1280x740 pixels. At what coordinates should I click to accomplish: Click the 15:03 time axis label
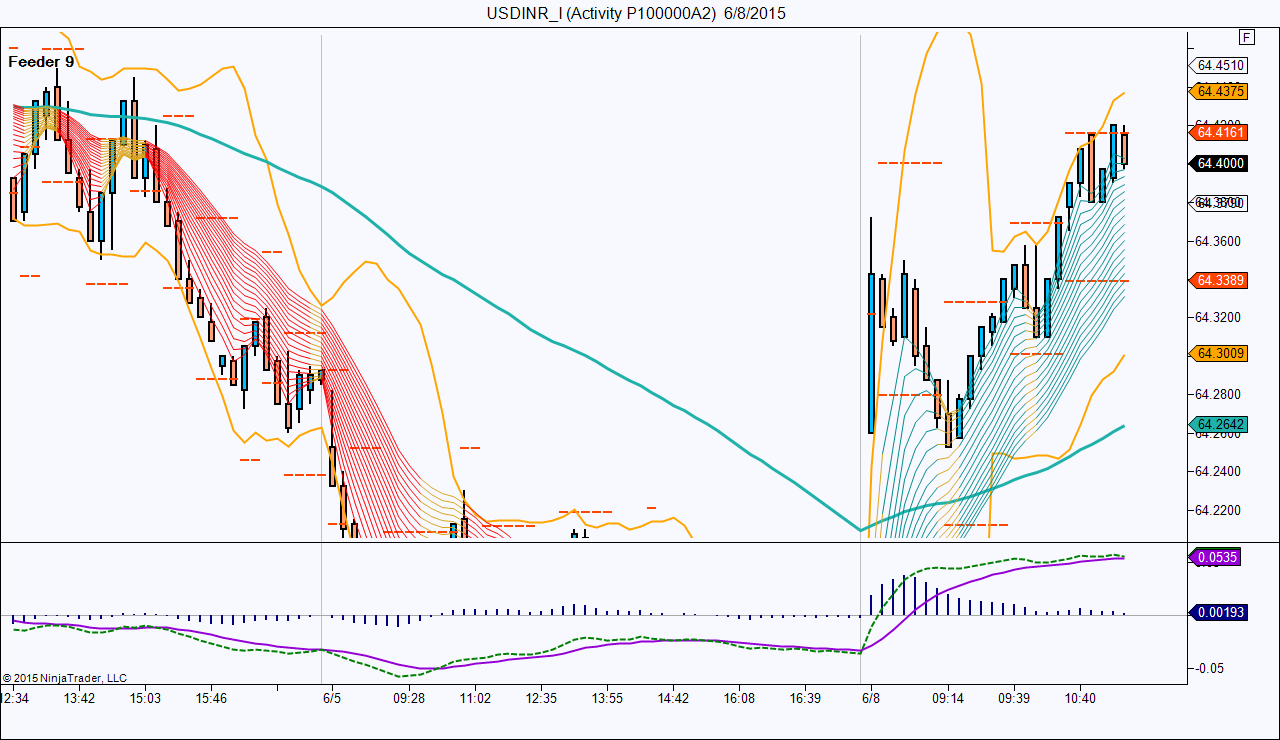pos(145,698)
